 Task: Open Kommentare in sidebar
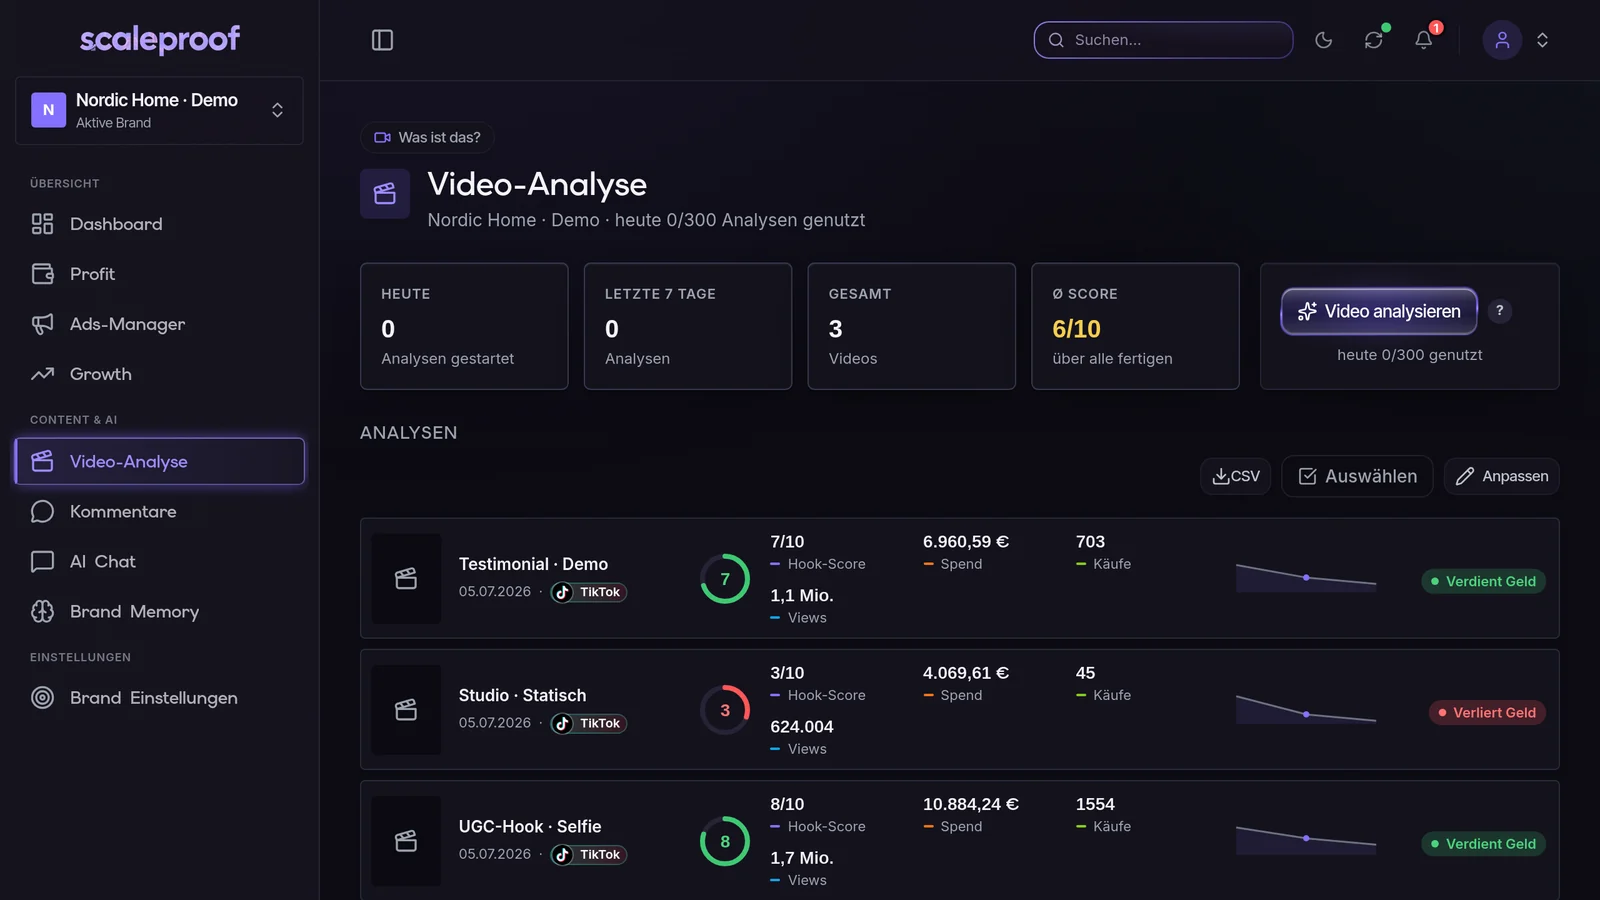coord(159,511)
